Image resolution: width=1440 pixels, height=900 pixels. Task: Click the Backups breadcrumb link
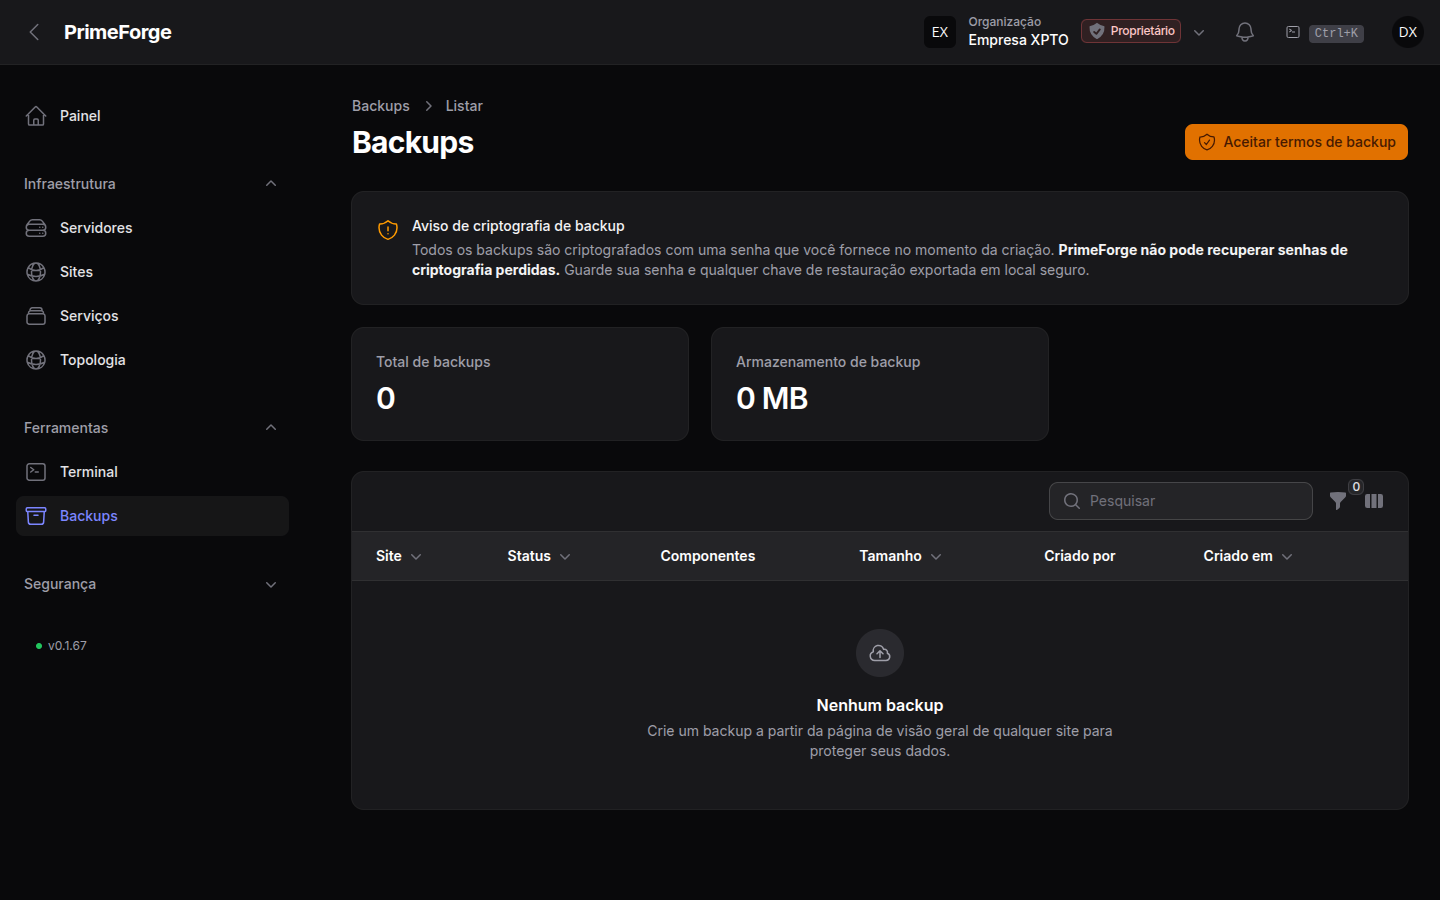click(x=381, y=106)
